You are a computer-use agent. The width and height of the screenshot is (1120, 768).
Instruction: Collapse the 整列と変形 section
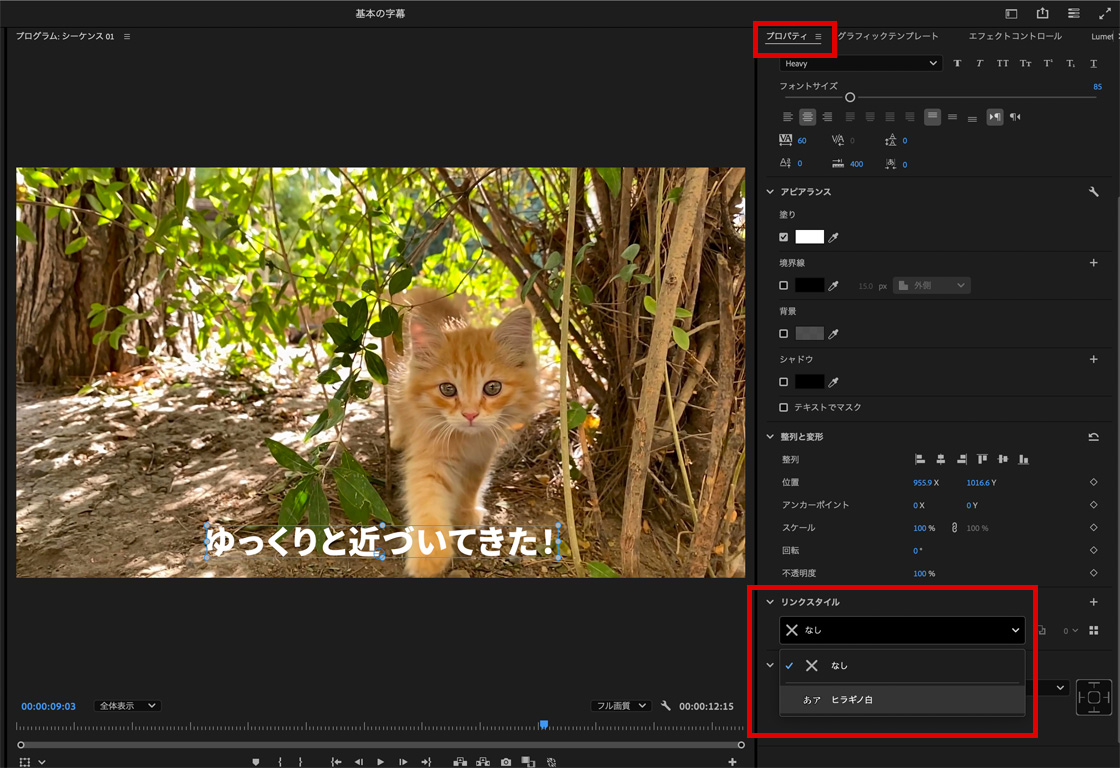click(770, 437)
